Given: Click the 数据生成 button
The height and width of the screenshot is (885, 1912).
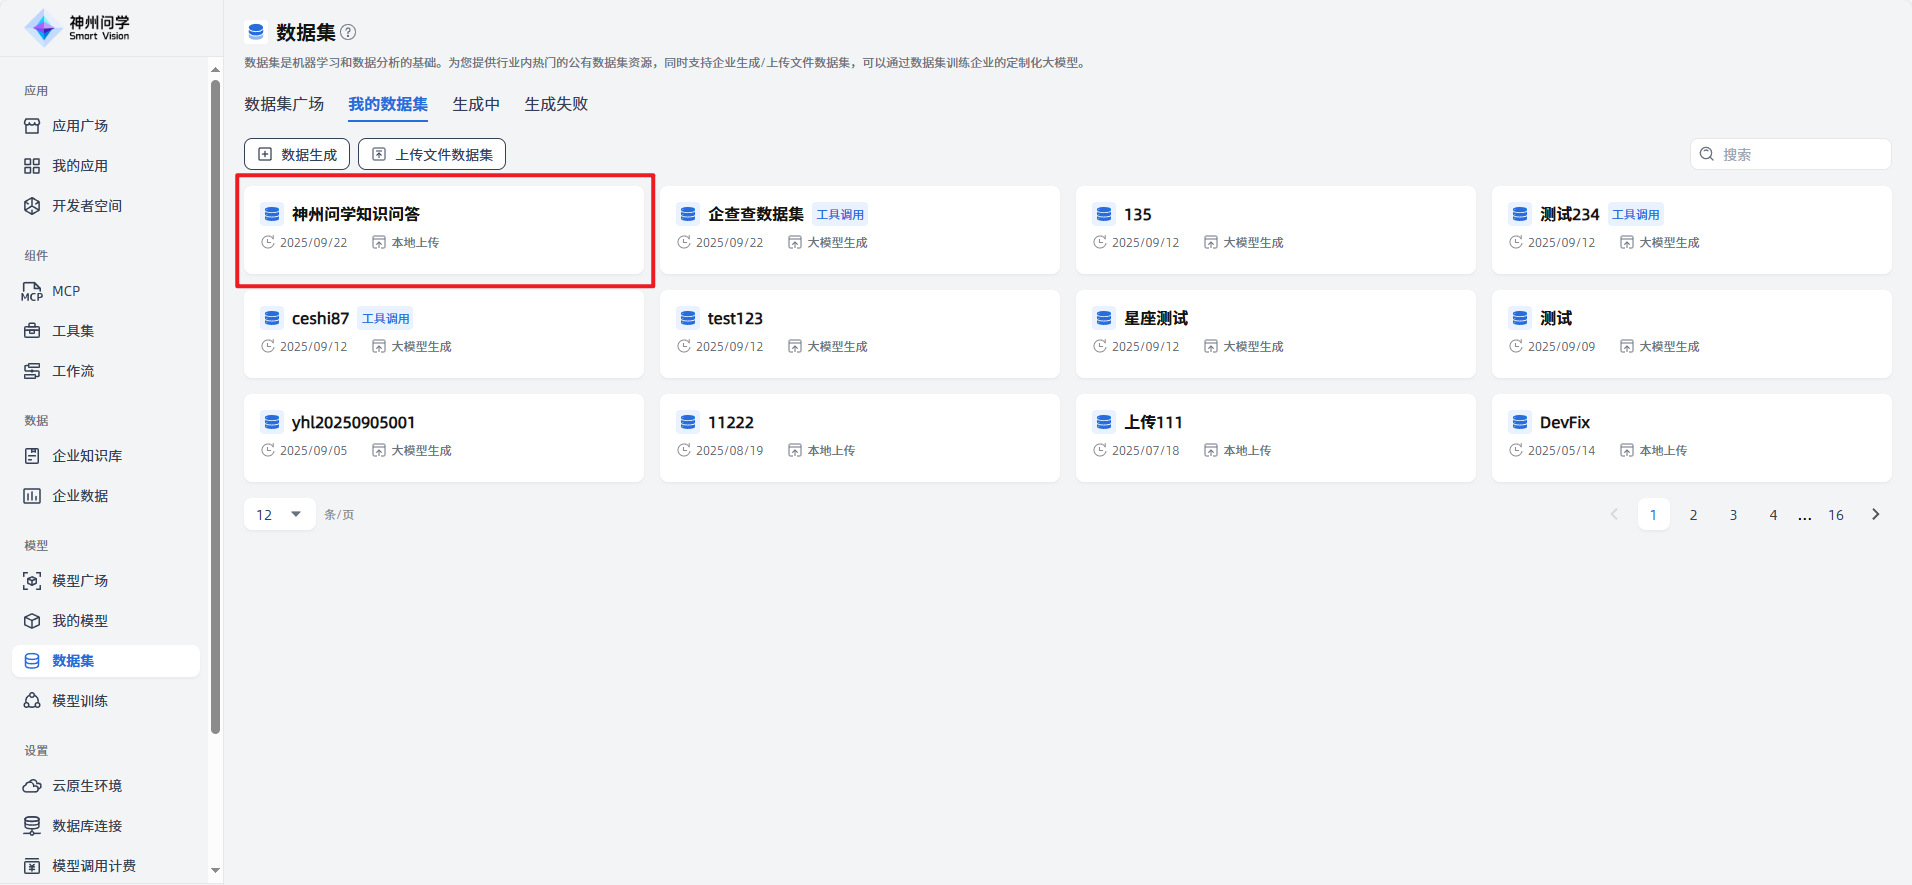Looking at the screenshot, I should pos(297,154).
